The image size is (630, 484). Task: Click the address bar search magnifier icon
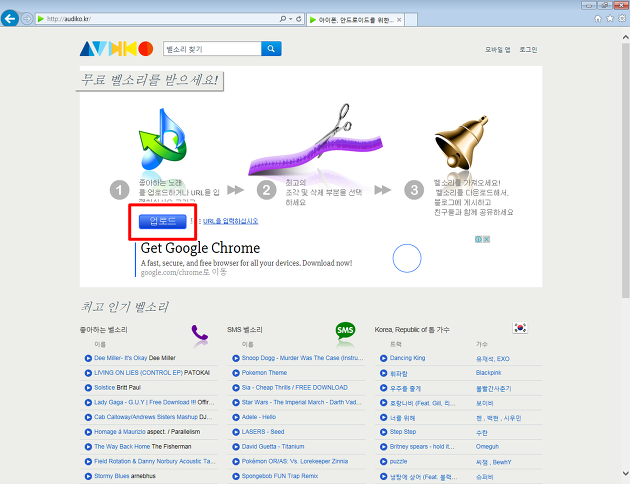click(283, 18)
